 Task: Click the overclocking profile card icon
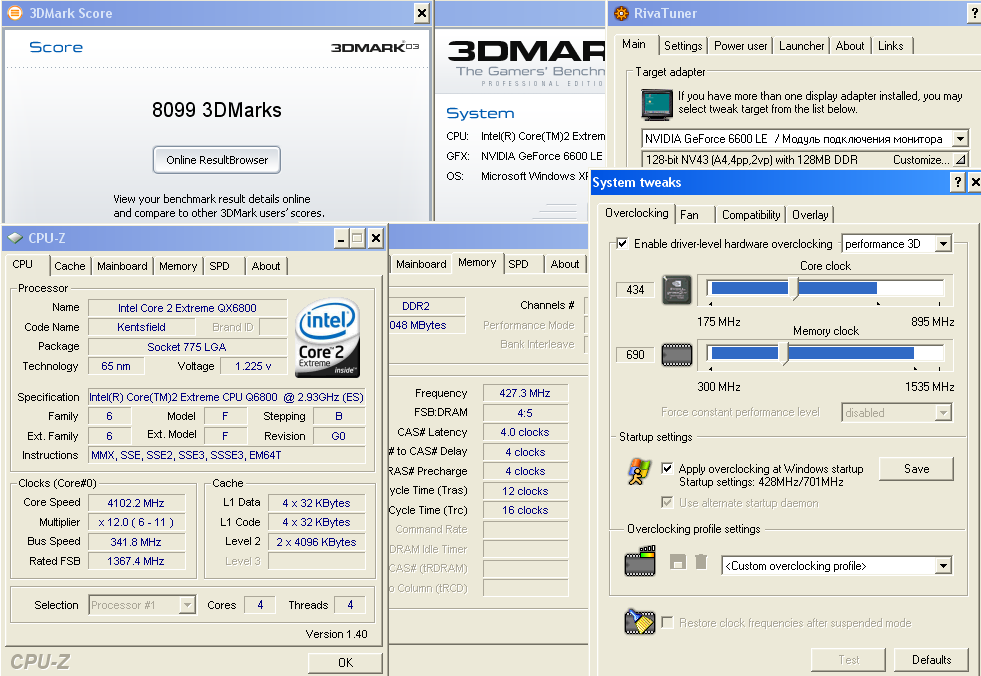640,561
